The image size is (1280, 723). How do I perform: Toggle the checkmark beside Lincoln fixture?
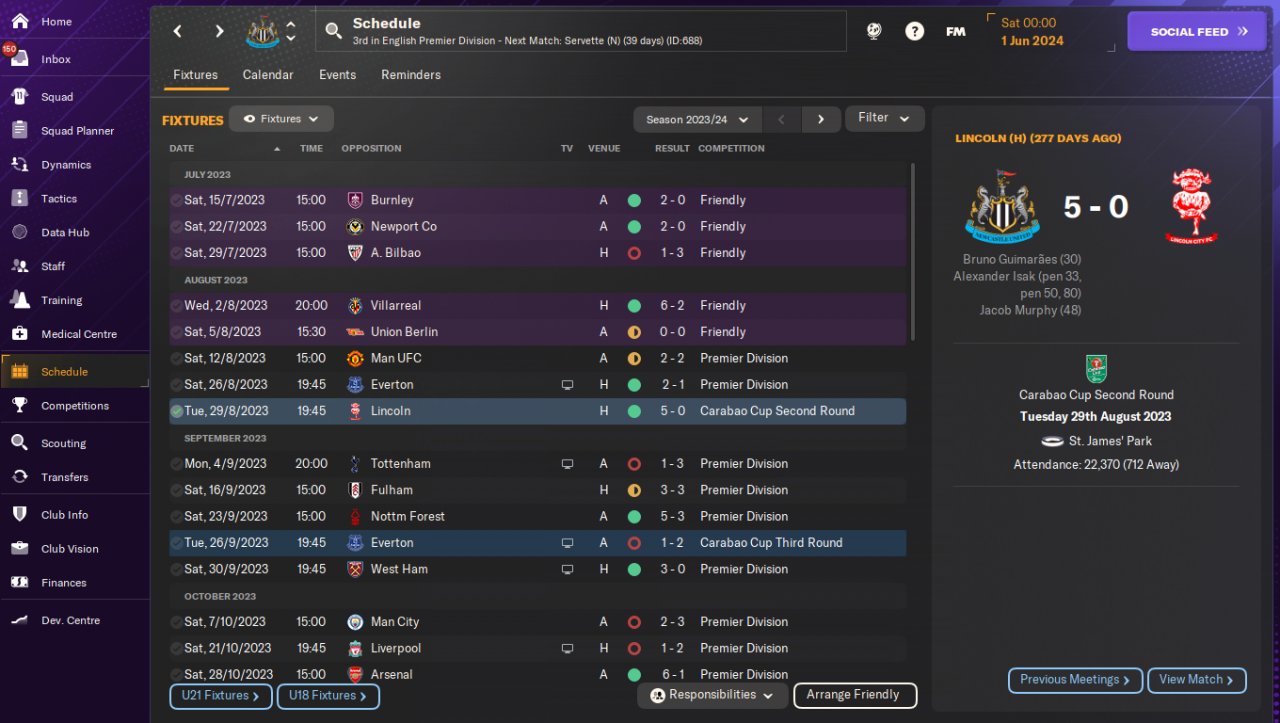point(177,411)
